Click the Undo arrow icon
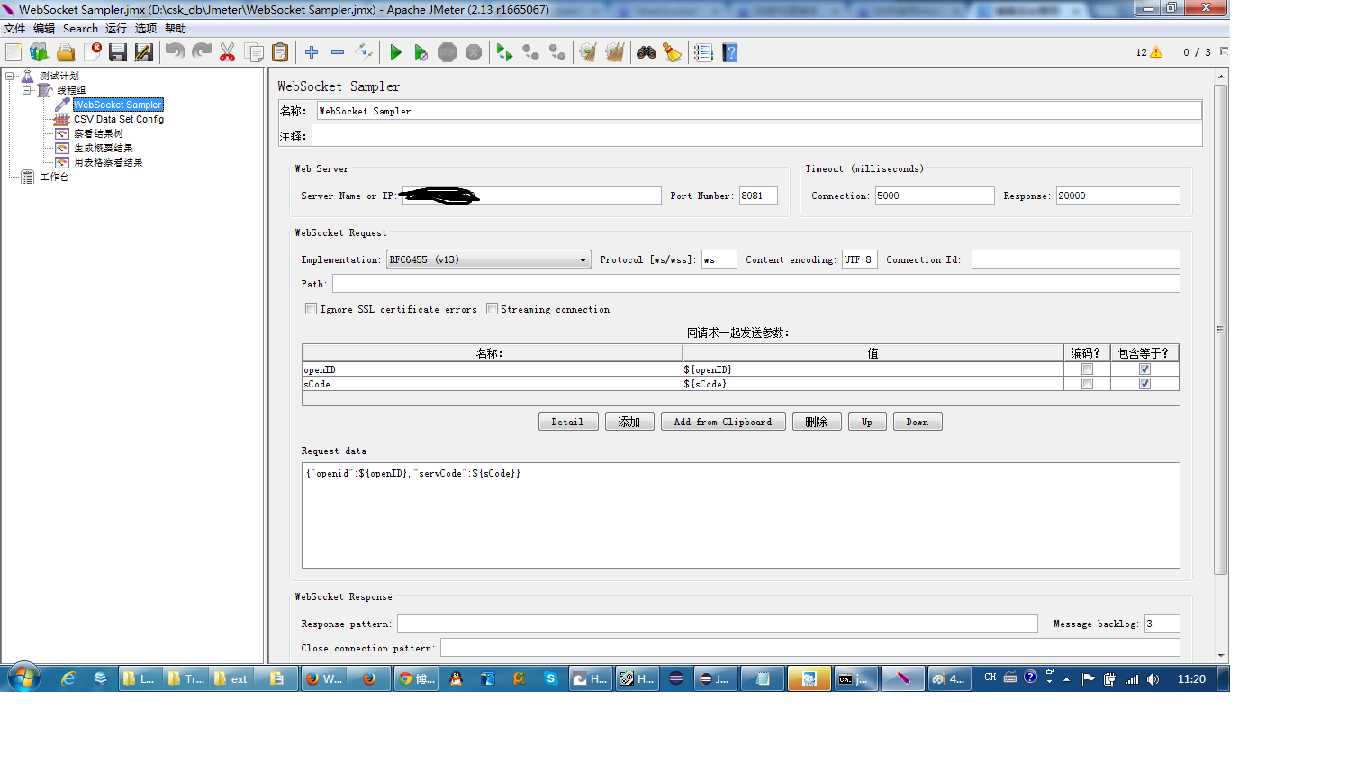This screenshot has width=1366, height=768. 175,52
